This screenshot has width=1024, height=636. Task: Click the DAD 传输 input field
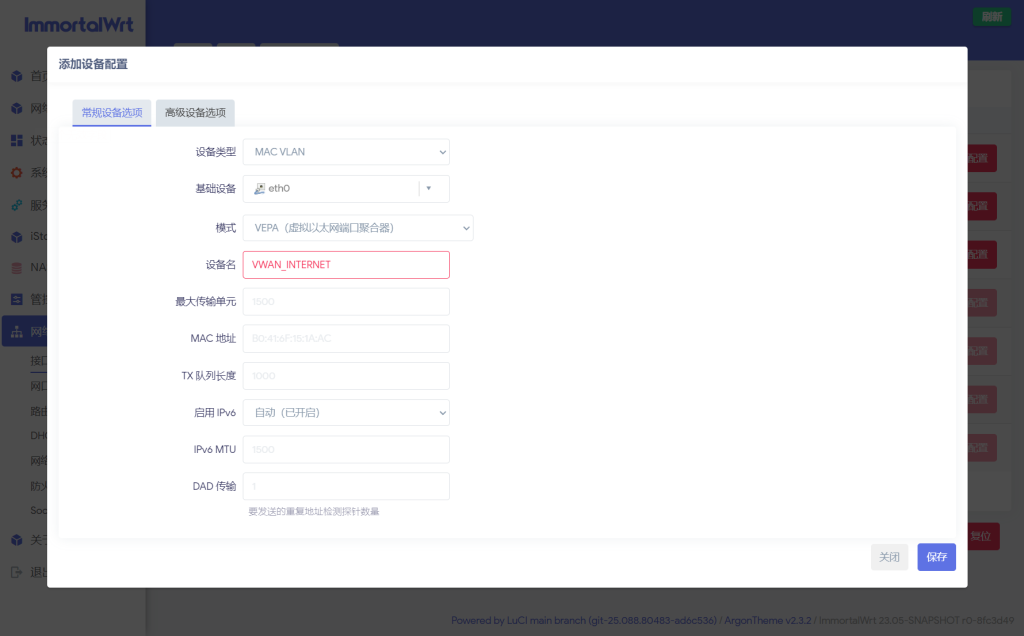point(346,486)
